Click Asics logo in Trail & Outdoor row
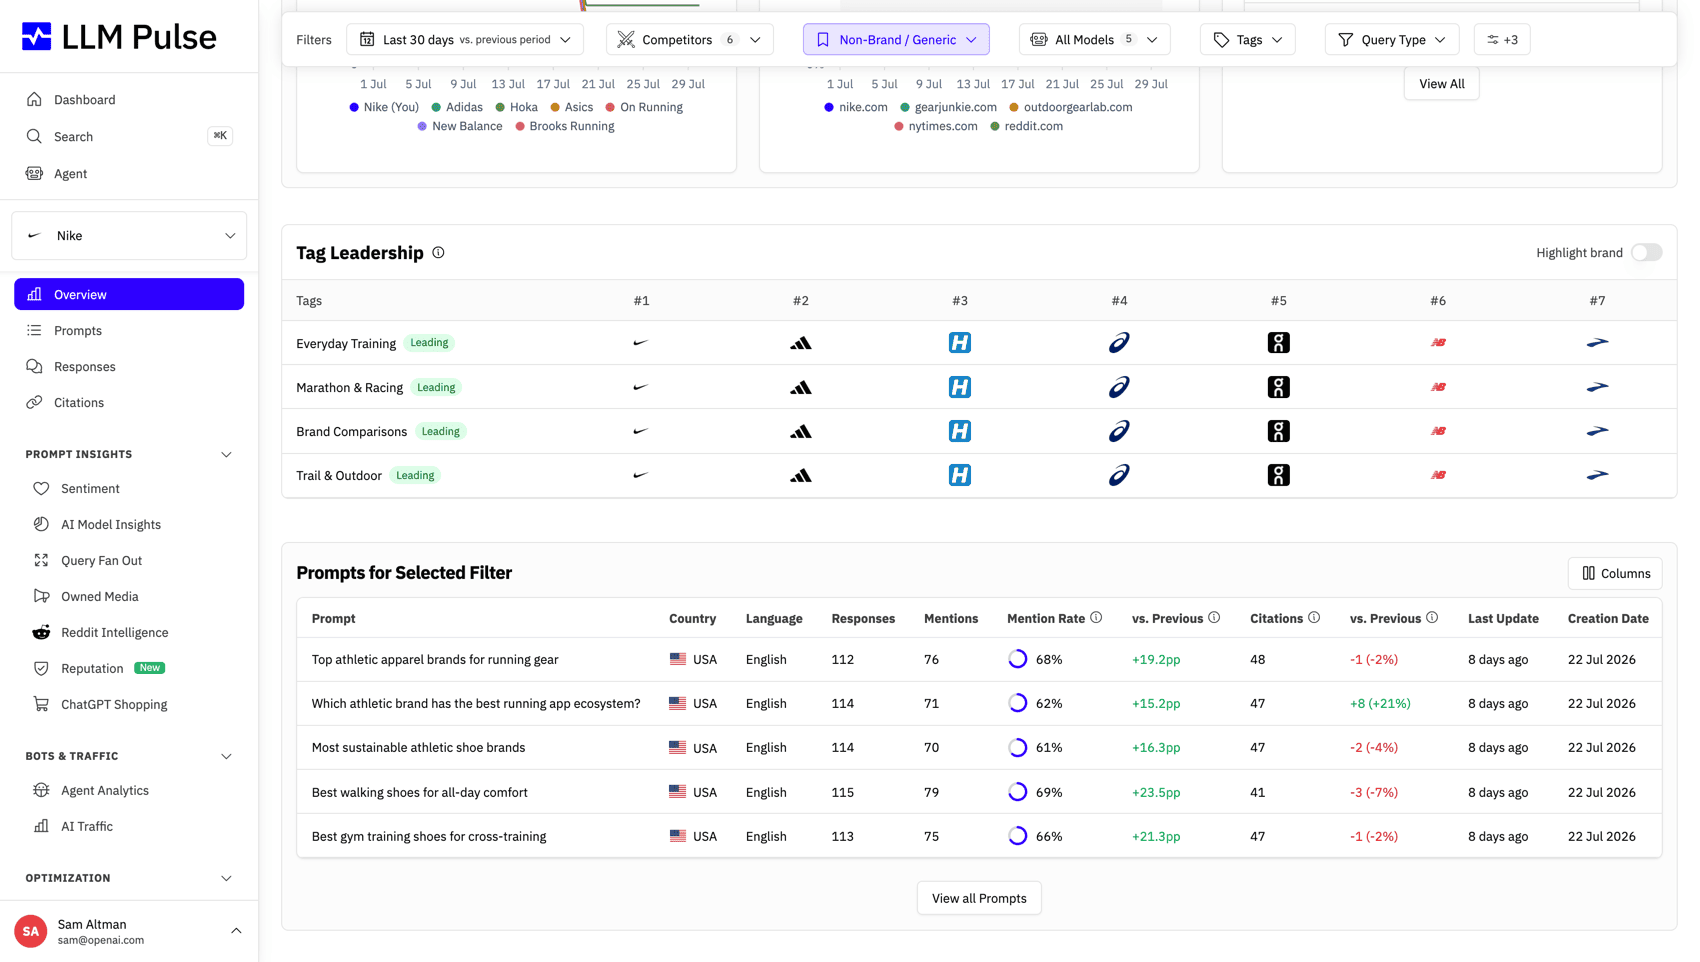 (1119, 475)
